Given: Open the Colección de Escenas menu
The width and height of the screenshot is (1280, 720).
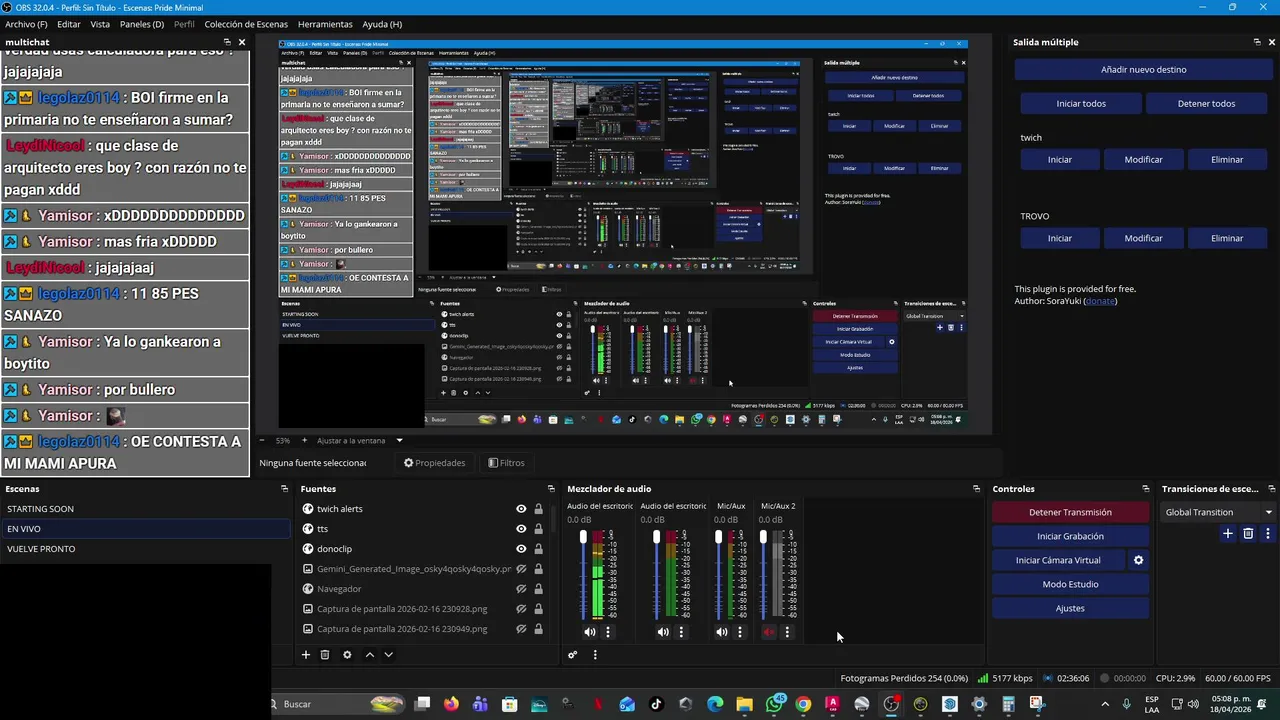Looking at the screenshot, I should click(x=246, y=24).
